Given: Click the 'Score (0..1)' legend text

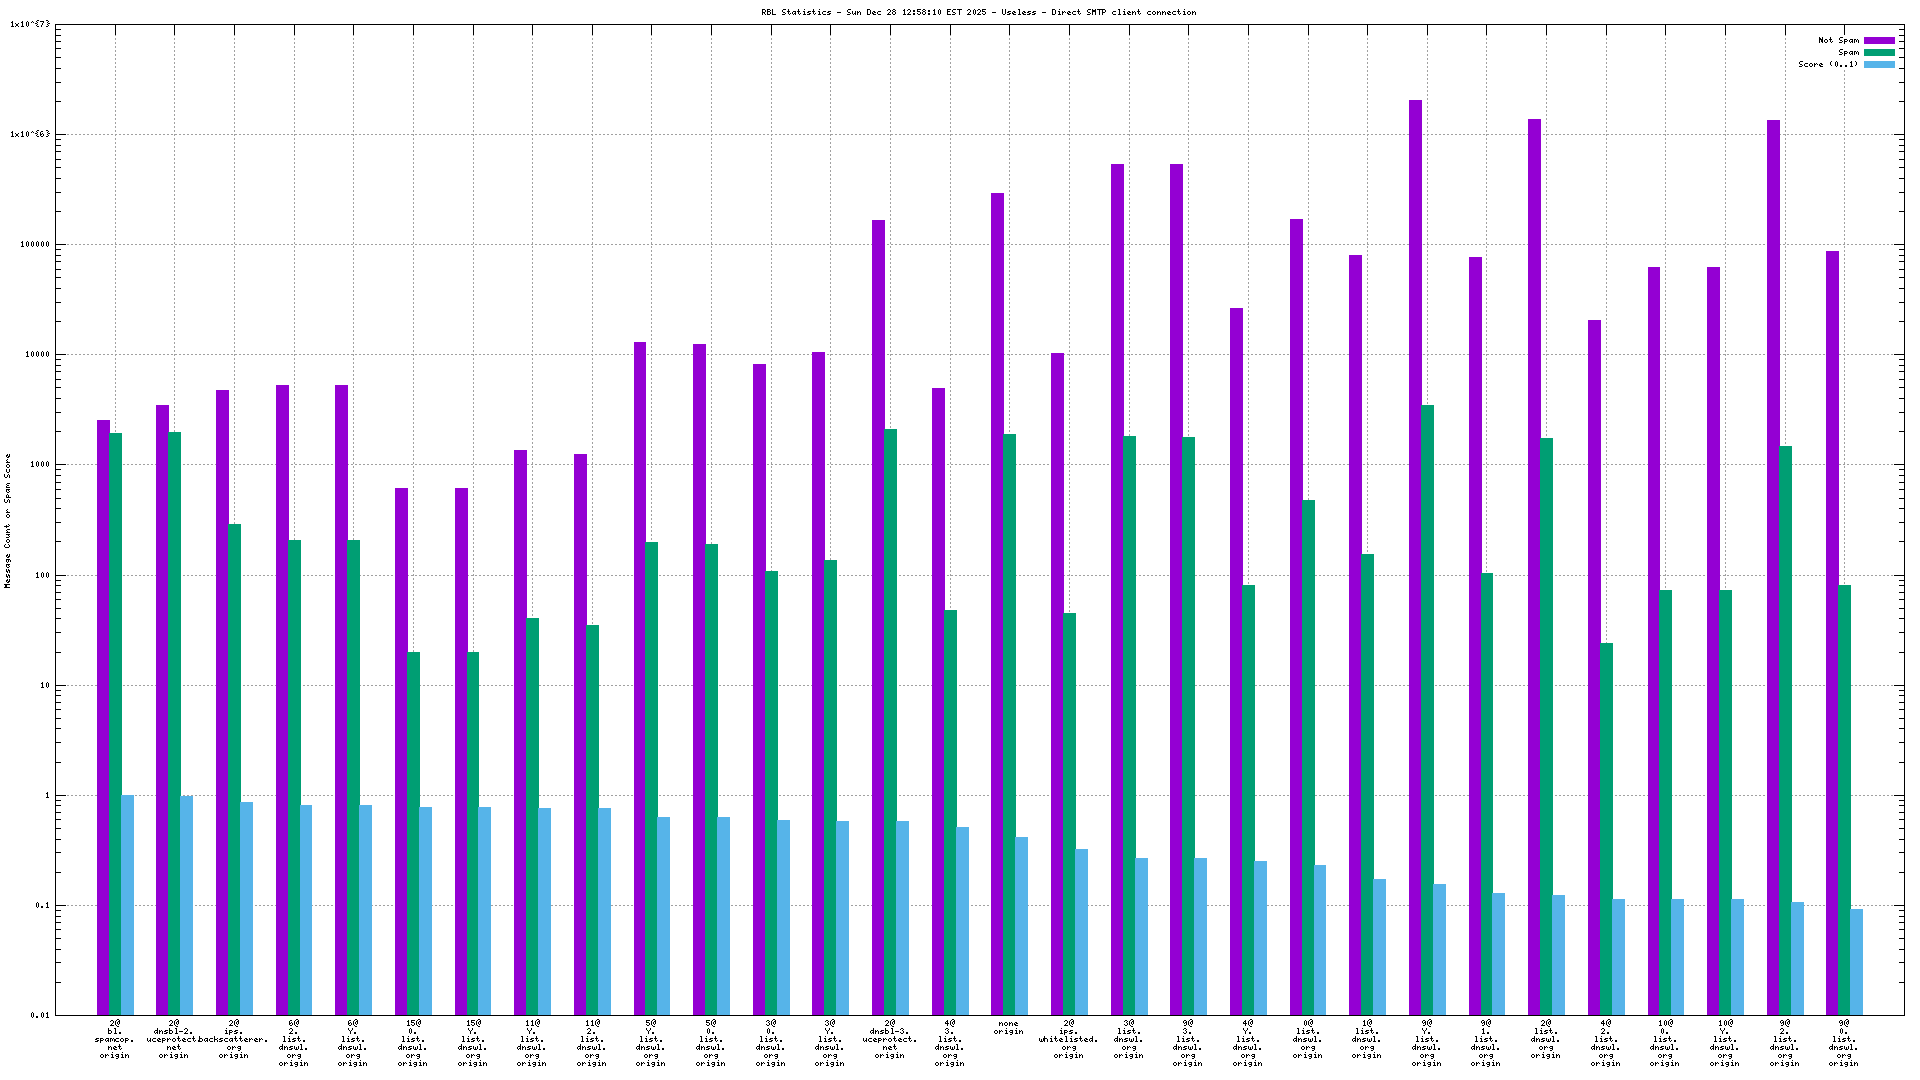Looking at the screenshot, I should click(1828, 65).
